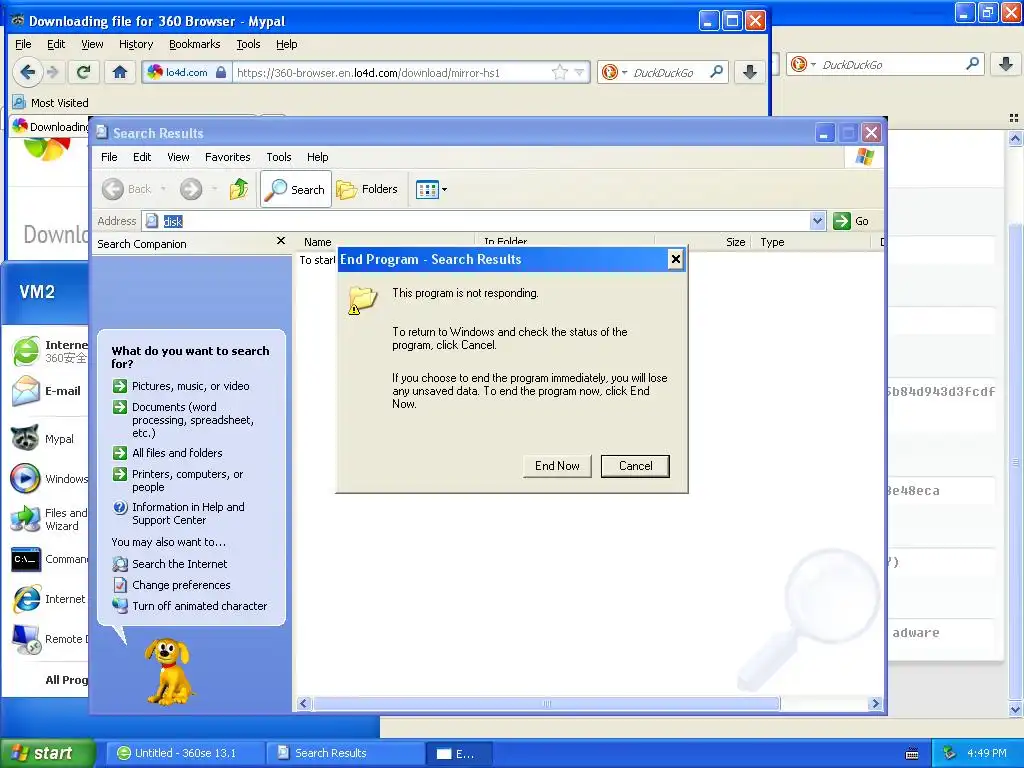Viewport: 1024px width, 768px height.
Task: Open Views dropdown button
Action: (x=431, y=189)
